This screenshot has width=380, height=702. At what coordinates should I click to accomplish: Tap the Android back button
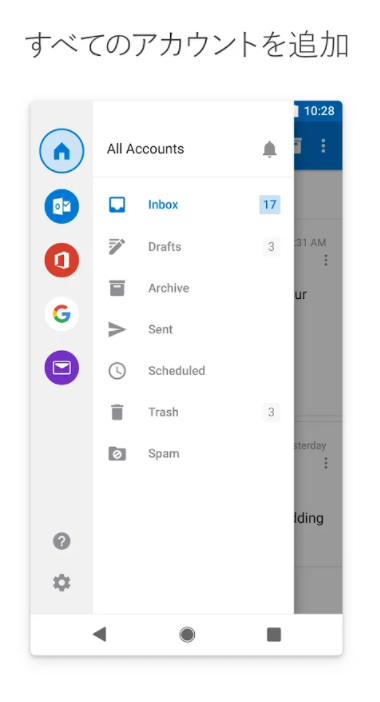(x=99, y=634)
